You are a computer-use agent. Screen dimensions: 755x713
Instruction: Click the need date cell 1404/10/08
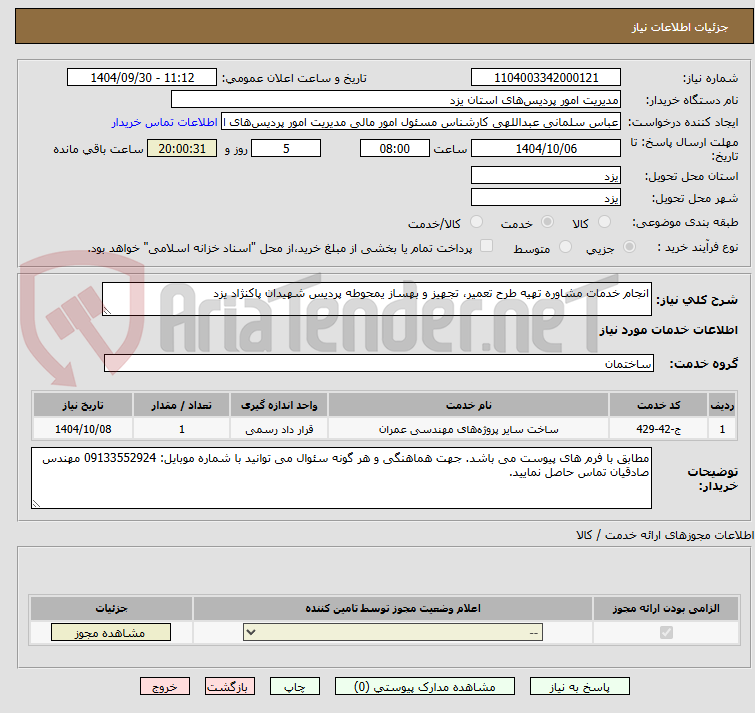pyautogui.click(x=83, y=429)
